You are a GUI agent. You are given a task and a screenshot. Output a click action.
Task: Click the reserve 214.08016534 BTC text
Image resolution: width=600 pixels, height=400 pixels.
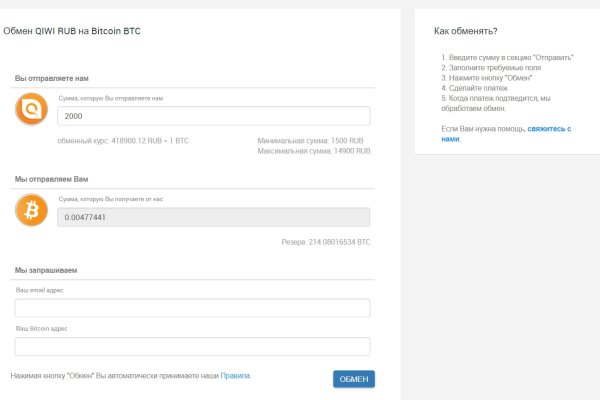[327, 242]
